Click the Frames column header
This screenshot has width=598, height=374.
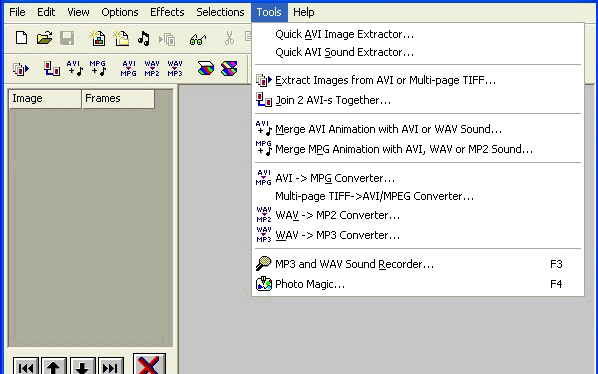click(118, 99)
